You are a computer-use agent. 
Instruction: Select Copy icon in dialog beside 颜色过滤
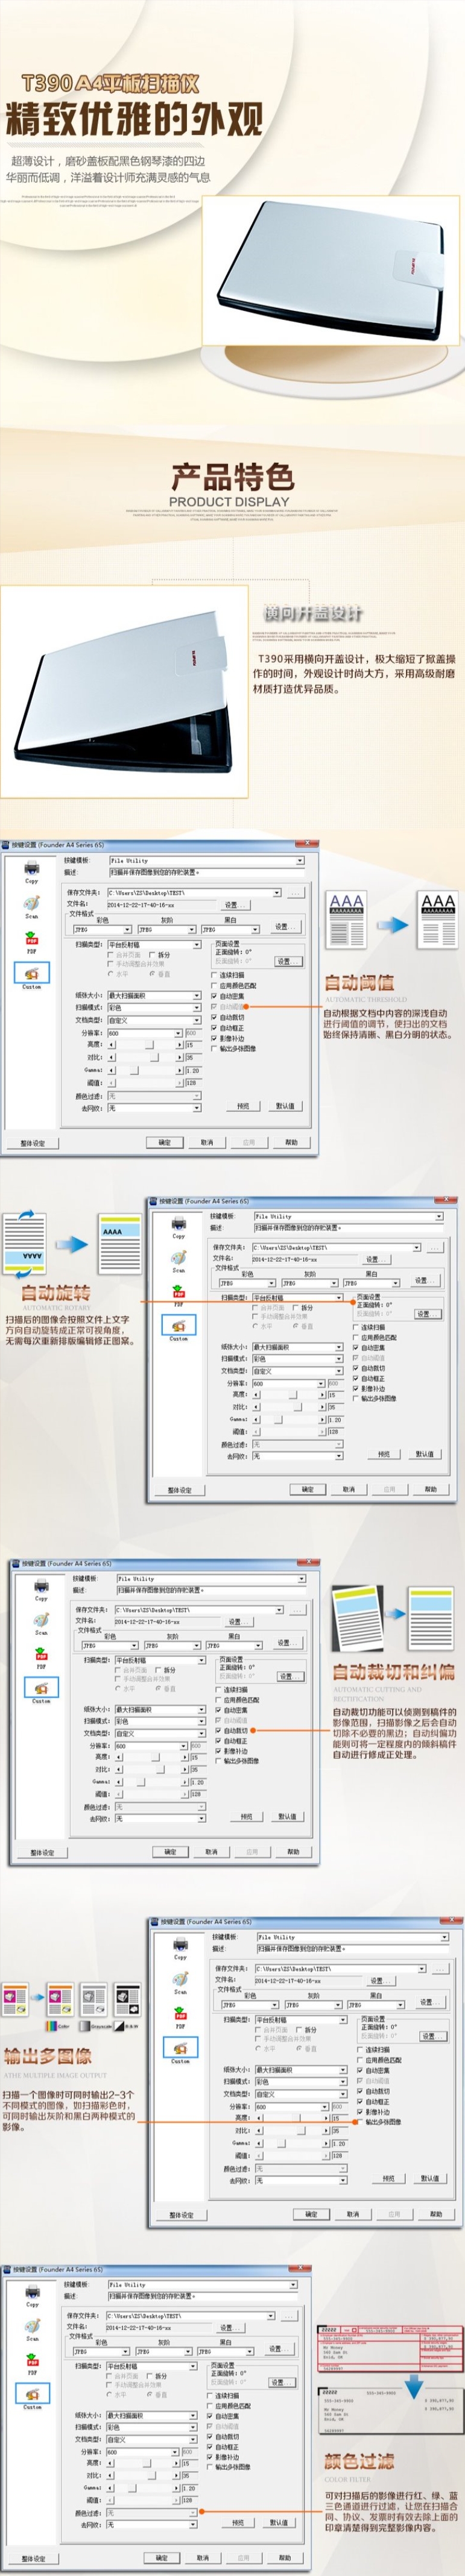point(32,2292)
